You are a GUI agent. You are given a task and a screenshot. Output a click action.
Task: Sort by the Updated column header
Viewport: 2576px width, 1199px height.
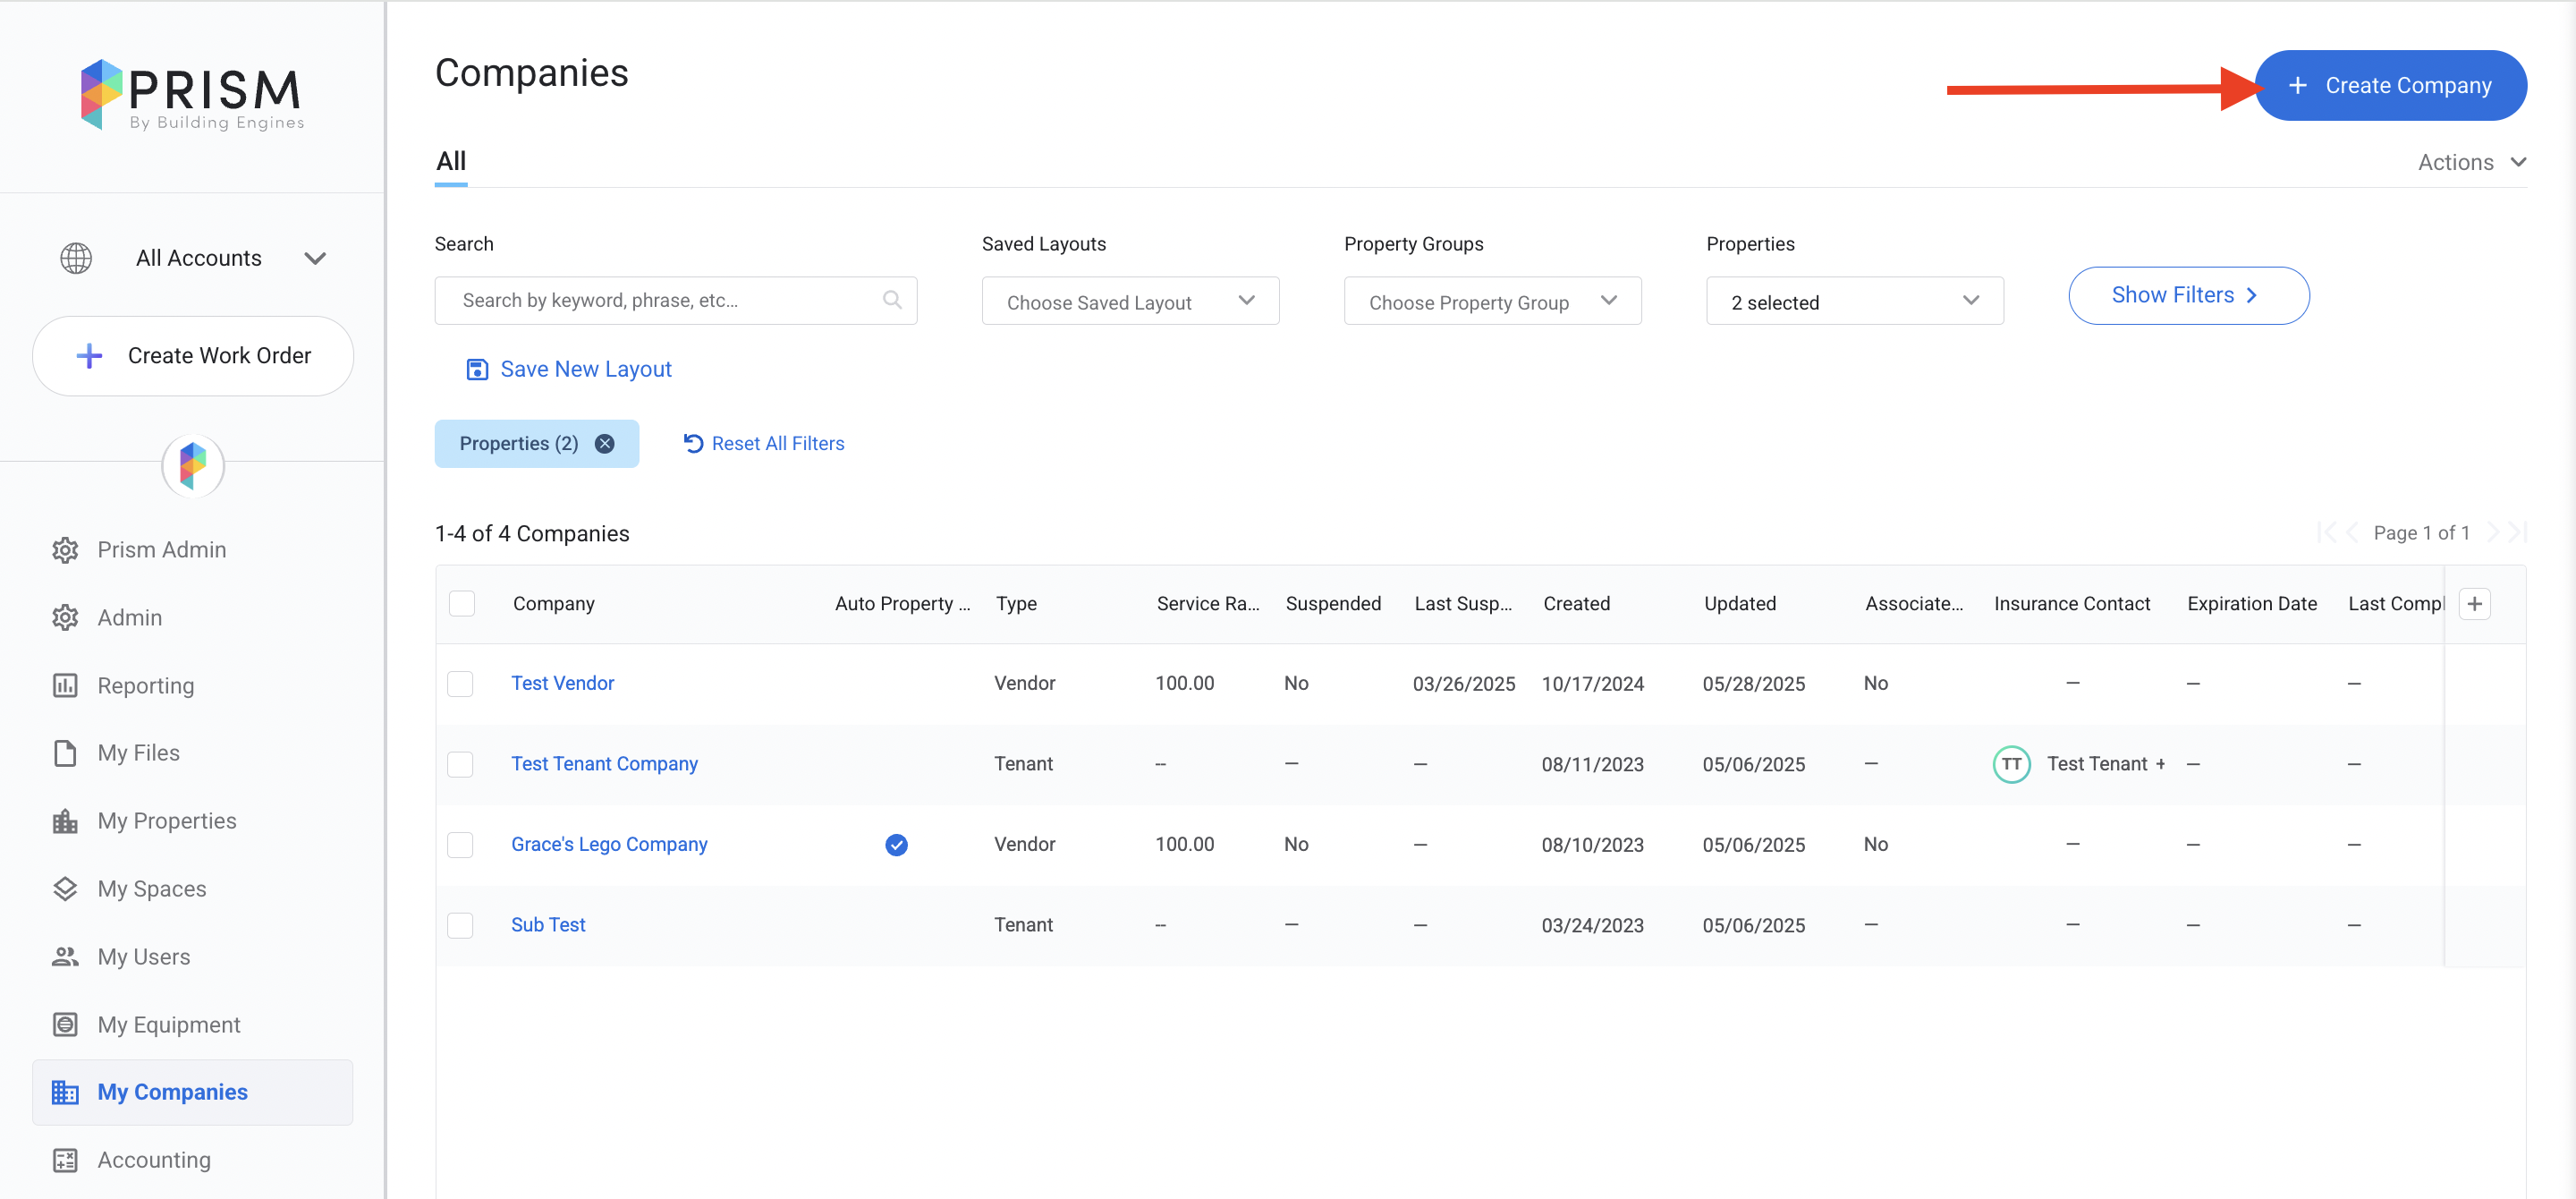click(1739, 604)
